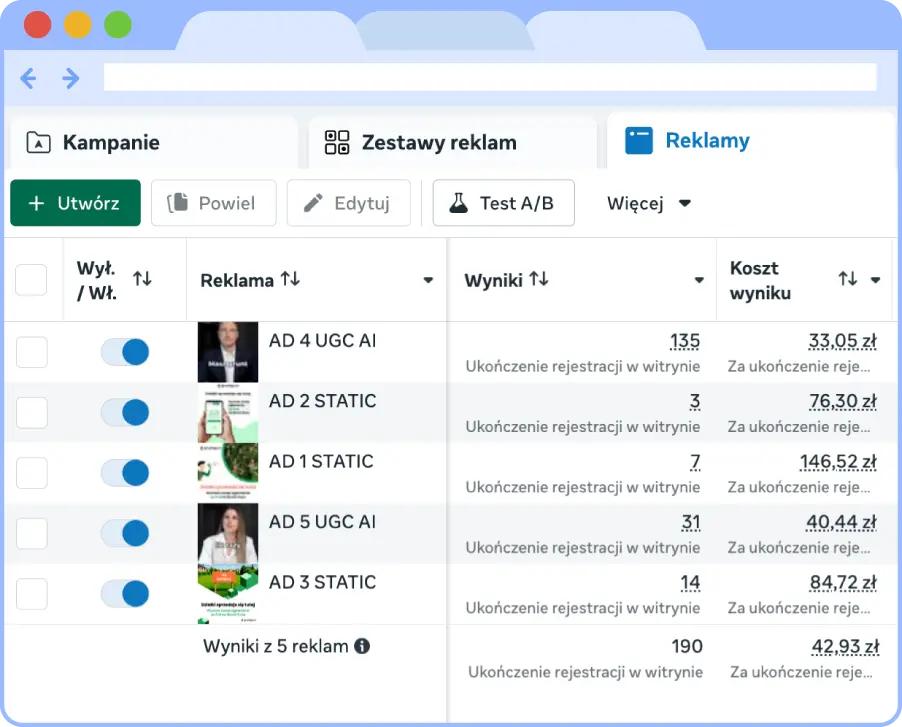The width and height of the screenshot is (902, 727).
Task: Expand the Więcej dropdown menu
Action: (x=649, y=203)
